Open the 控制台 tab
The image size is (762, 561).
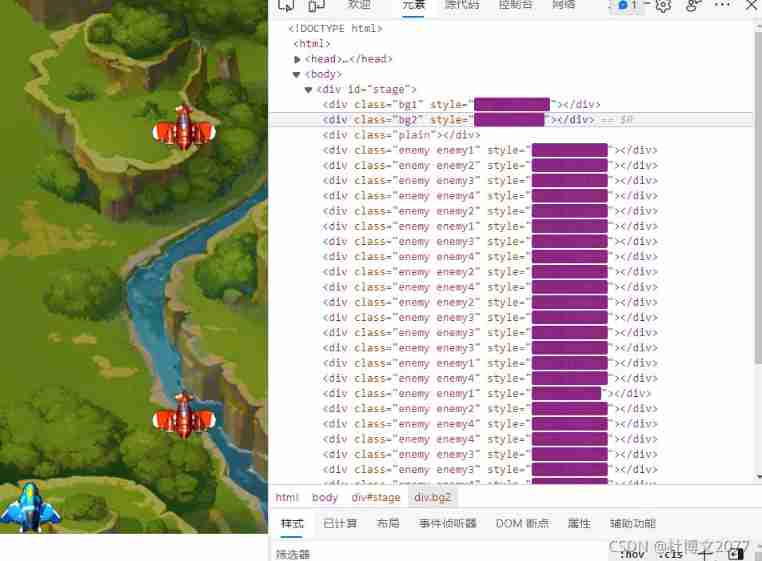pyautogui.click(x=516, y=5)
